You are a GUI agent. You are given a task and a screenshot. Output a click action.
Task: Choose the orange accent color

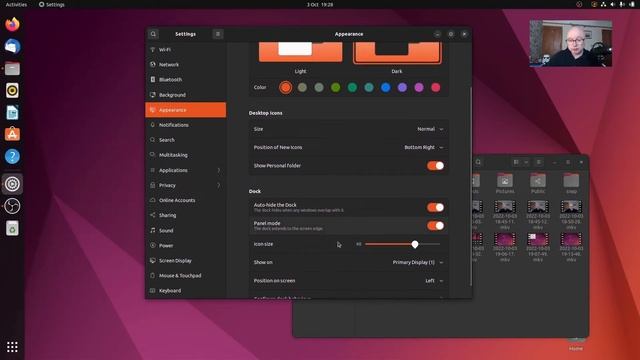pyautogui.click(x=286, y=87)
